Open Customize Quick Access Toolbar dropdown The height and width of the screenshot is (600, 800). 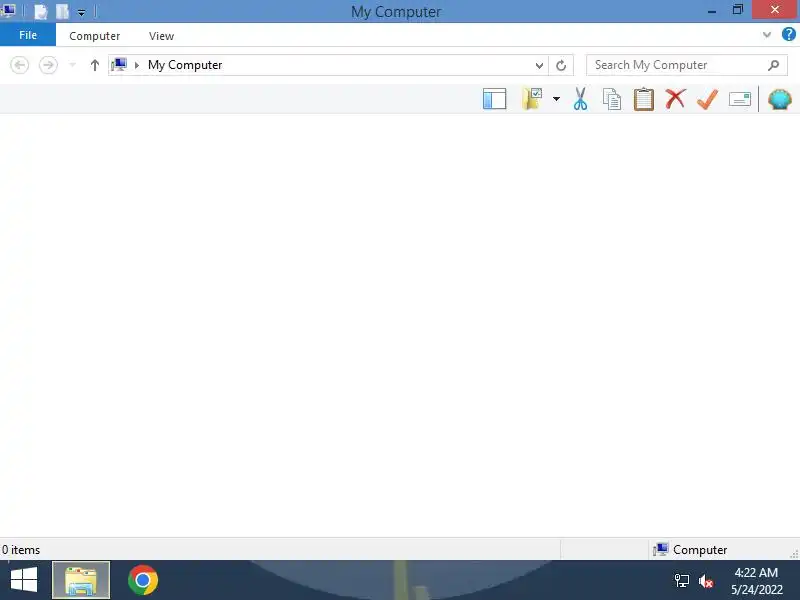(81, 12)
